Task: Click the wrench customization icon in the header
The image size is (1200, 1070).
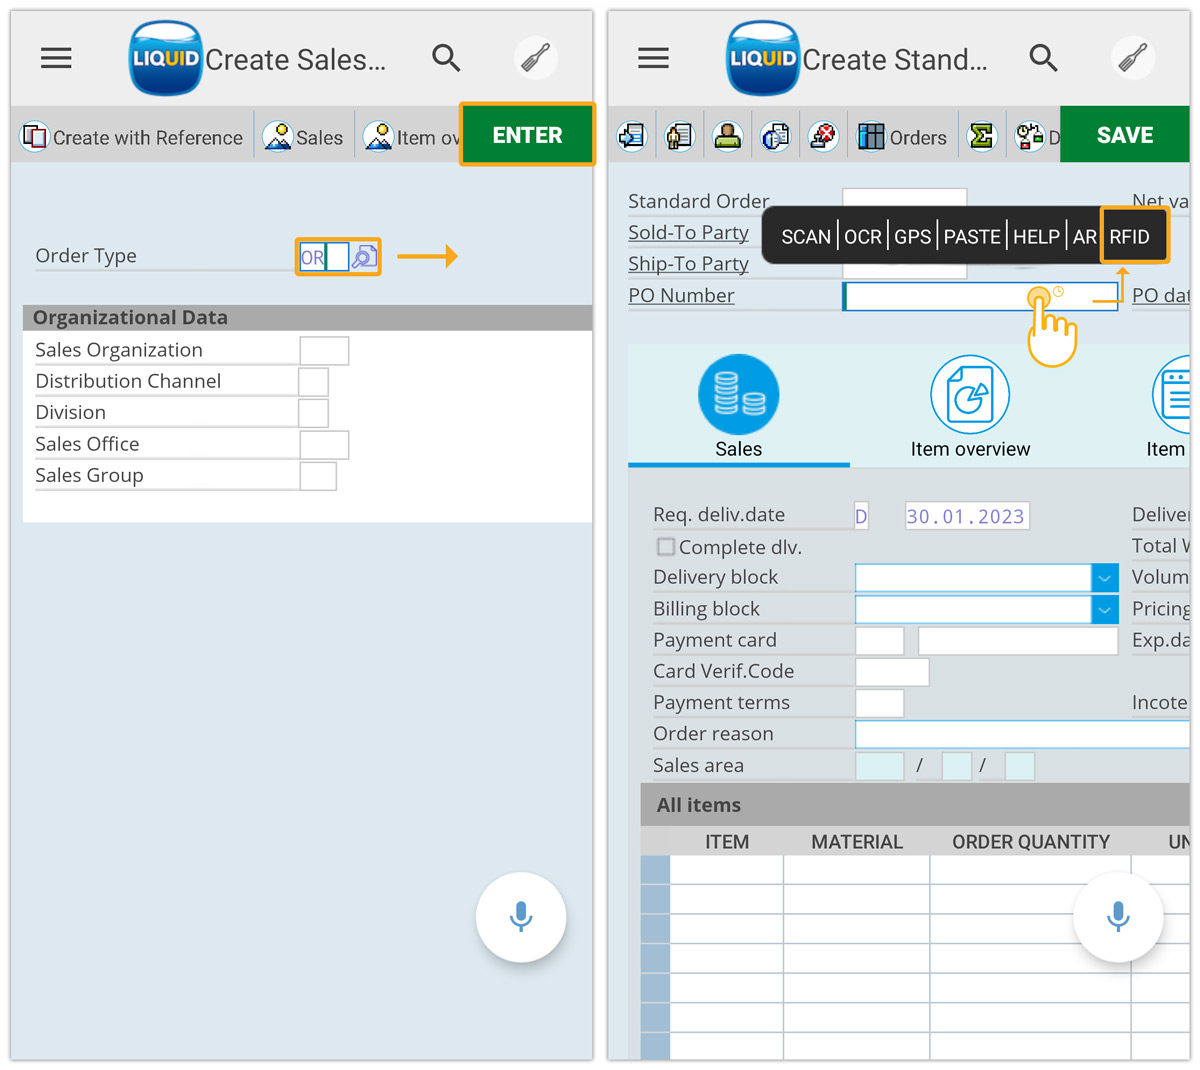Action: [x=535, y=58]
